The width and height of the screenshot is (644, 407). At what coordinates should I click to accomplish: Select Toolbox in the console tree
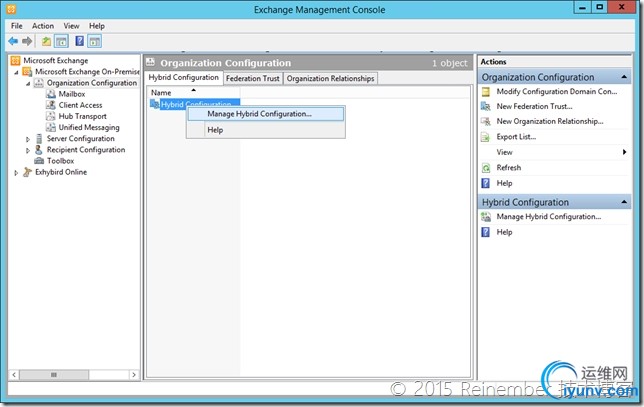[x=60, y=161]
